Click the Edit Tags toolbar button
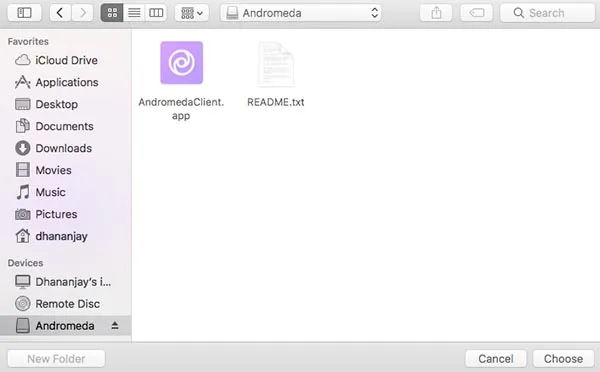The width and height of the screenshot is (600, 372). click(476, 13)
